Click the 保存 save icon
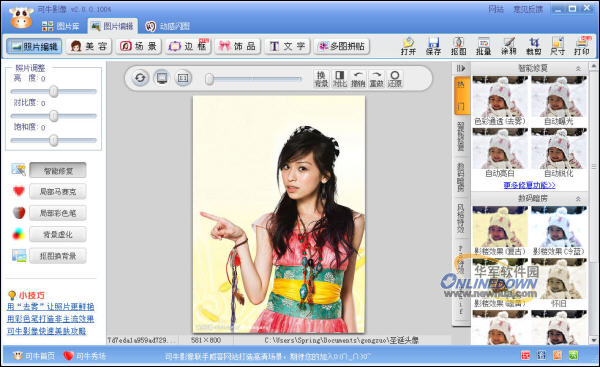Viewport: 600px width, 367px height. tap(433, 46)
